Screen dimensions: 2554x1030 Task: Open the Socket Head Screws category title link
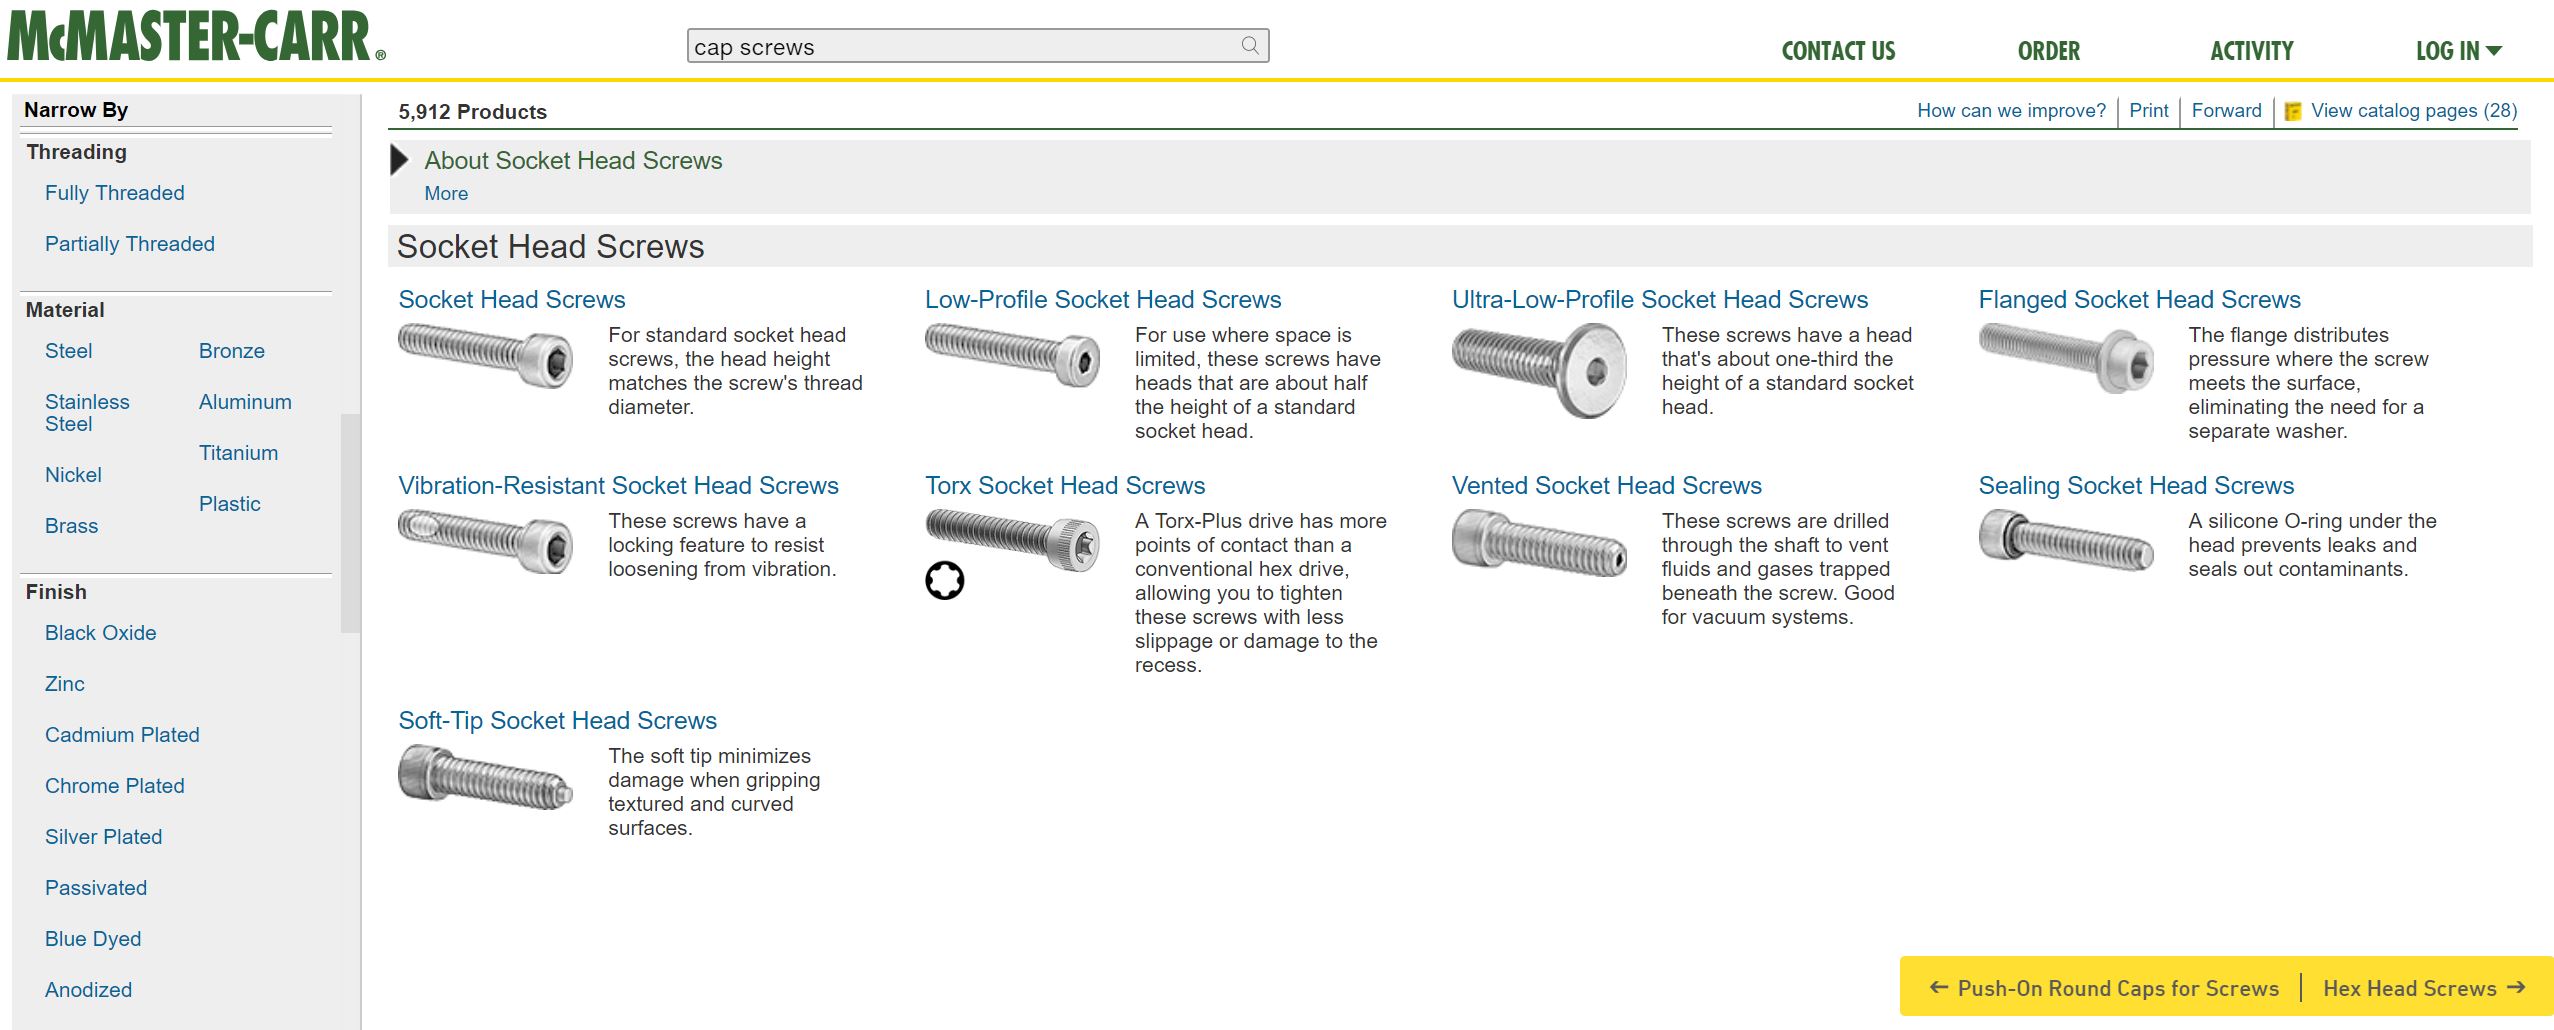pos(512,300)
